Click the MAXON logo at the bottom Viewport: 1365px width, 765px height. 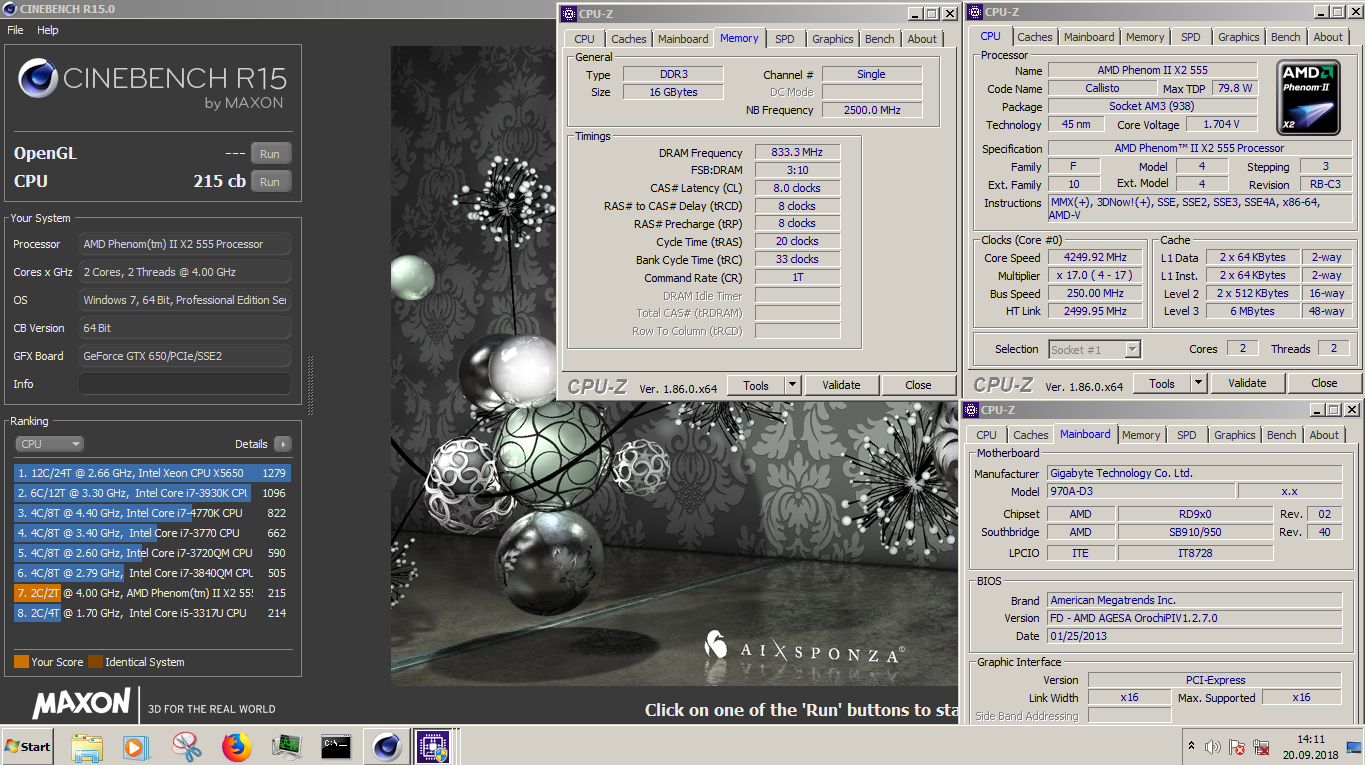click(x=82, y=703)
